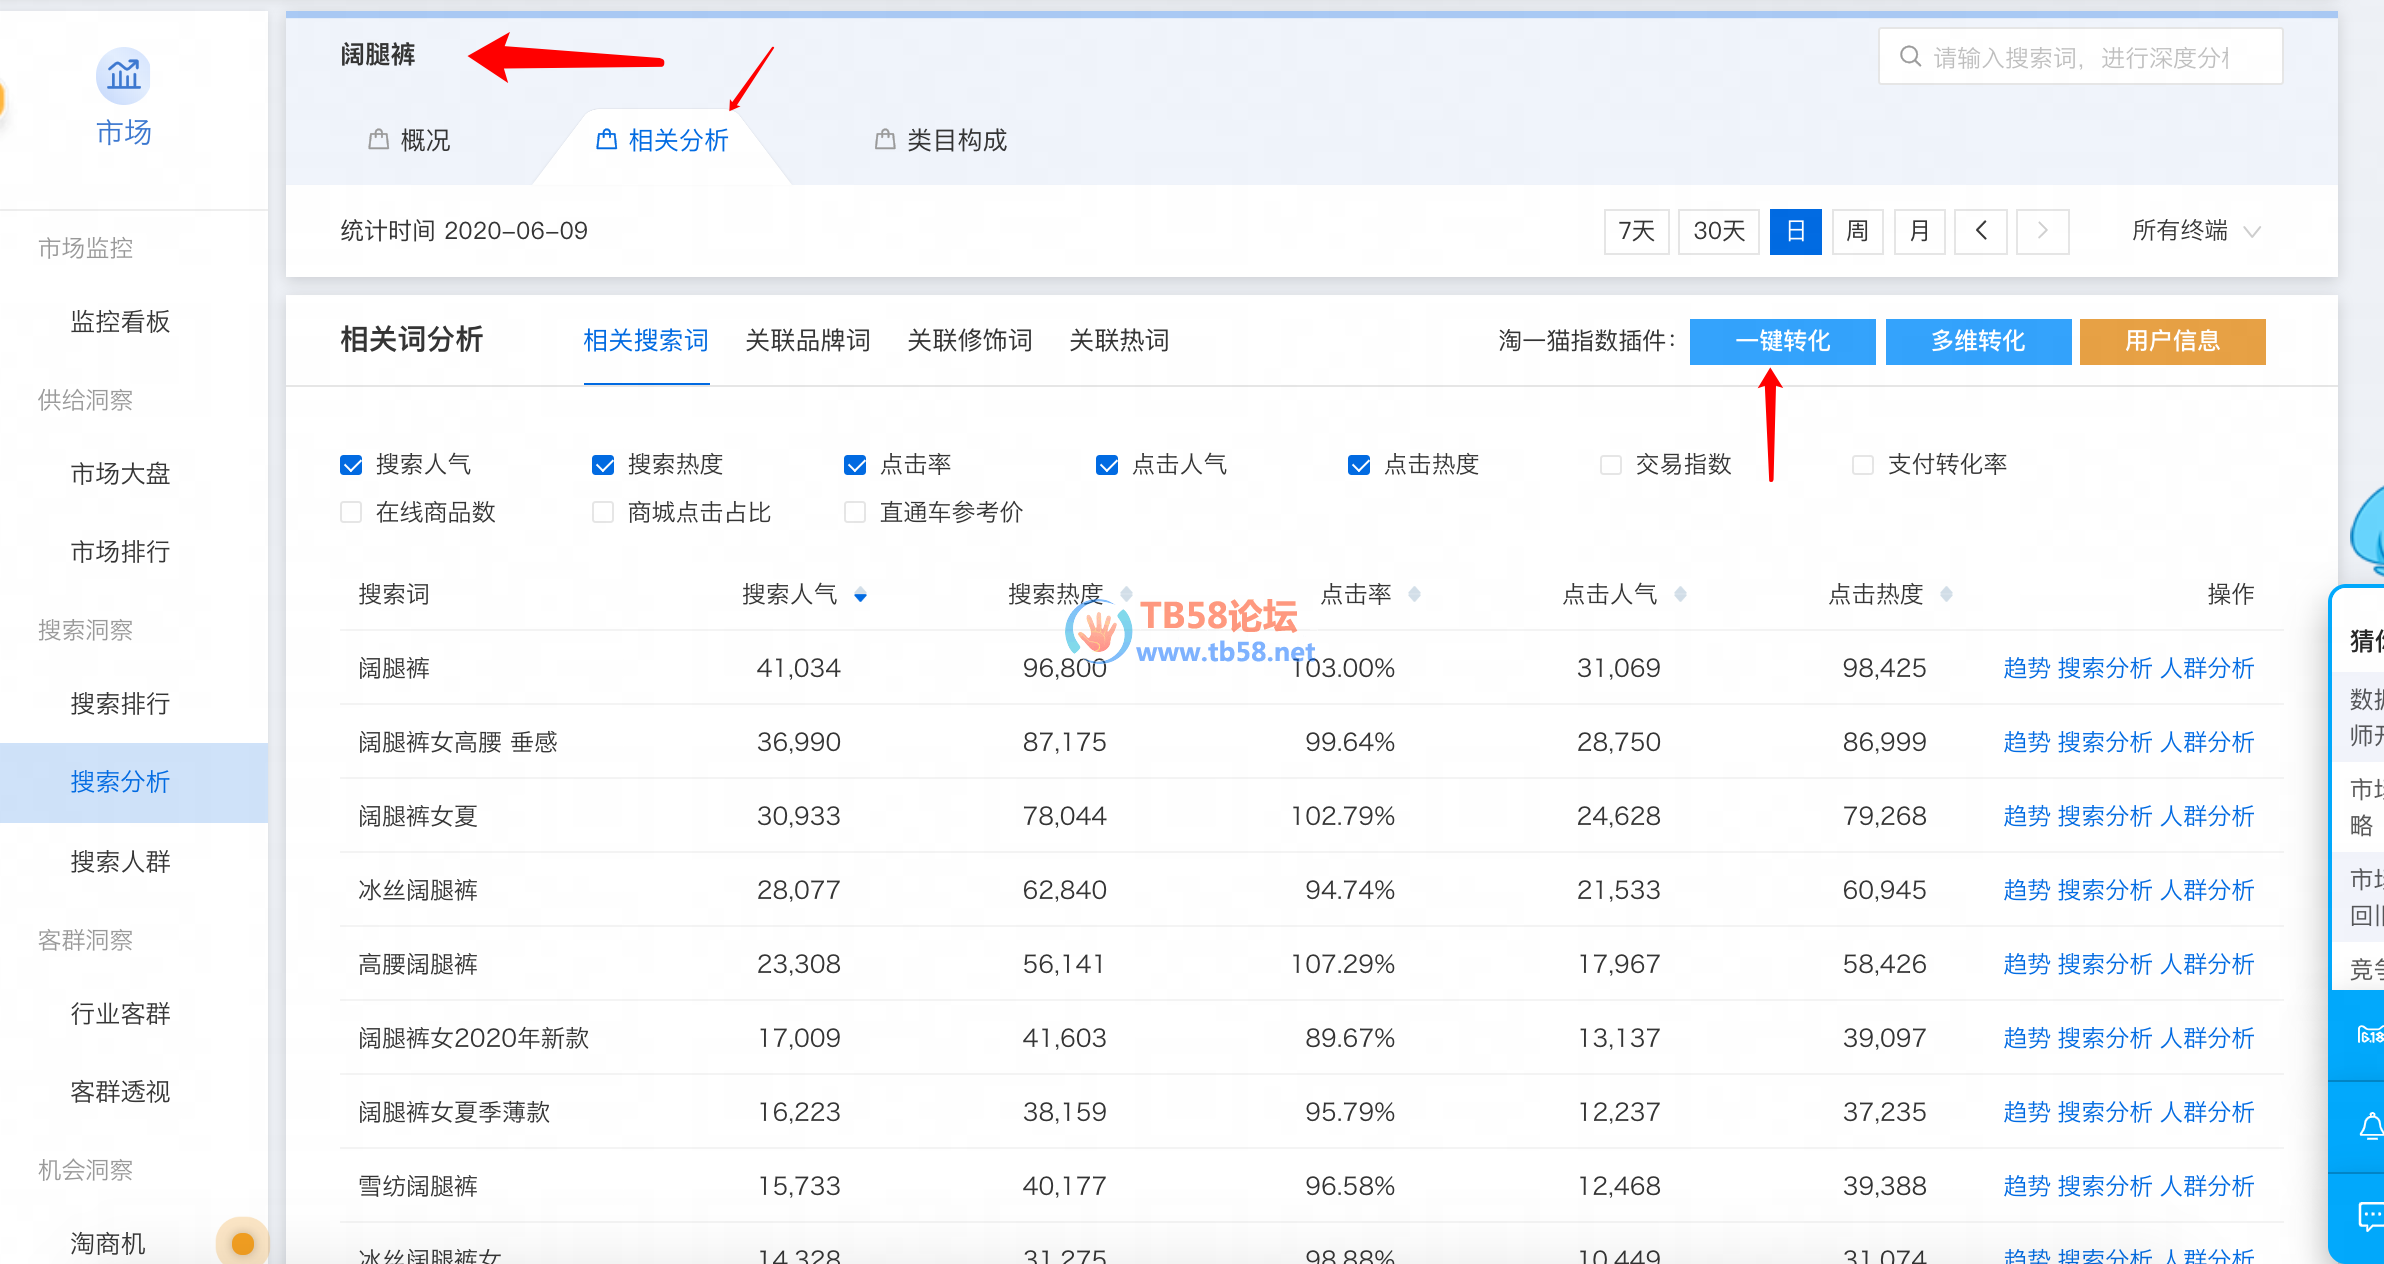Open 监控看板 in sidebar
The height and width of the screenshot is (1264, 2384).
pyautogui.click(x=120, y=322)
